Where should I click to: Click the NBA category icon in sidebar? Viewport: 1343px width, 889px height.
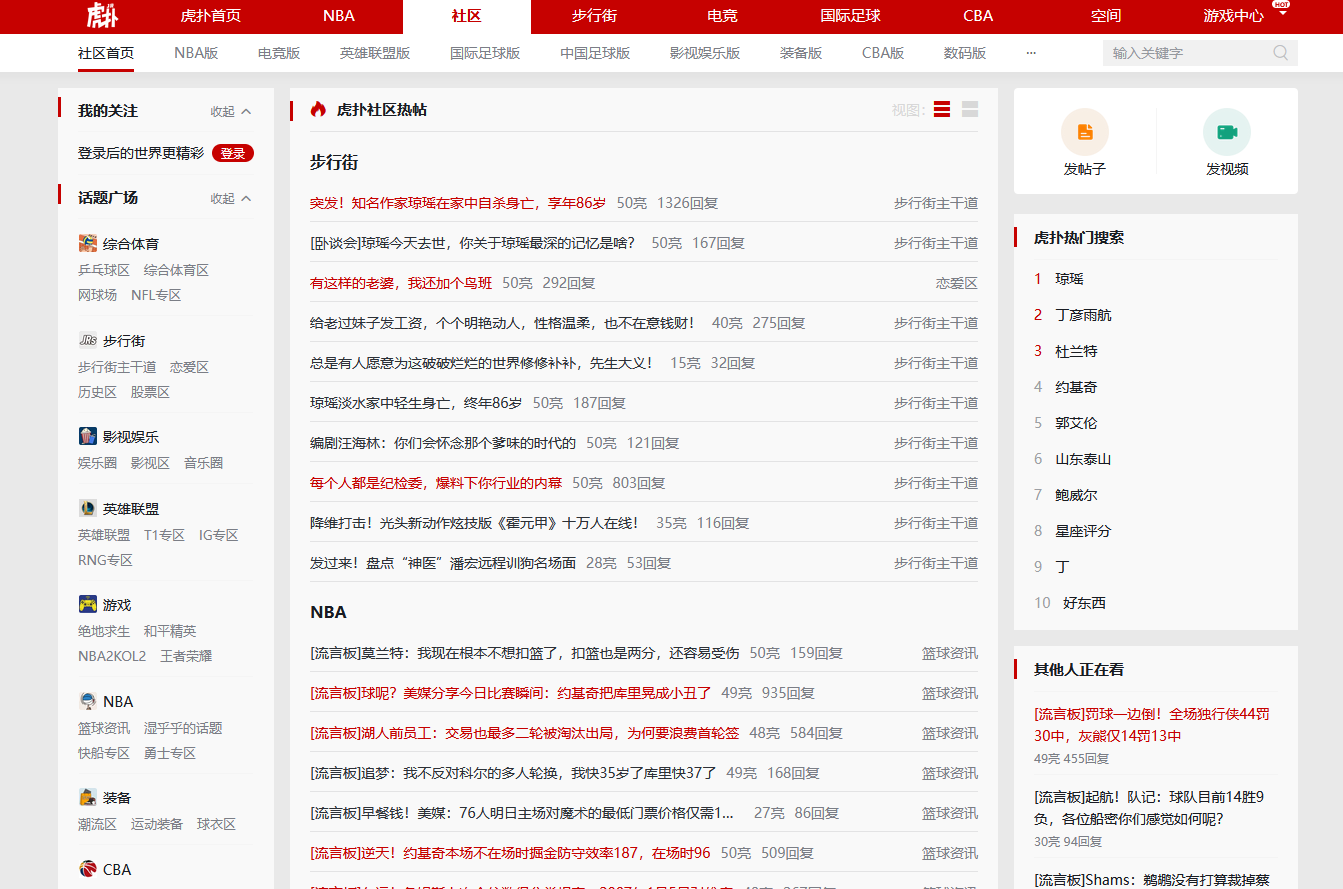[x=88, y=701]
